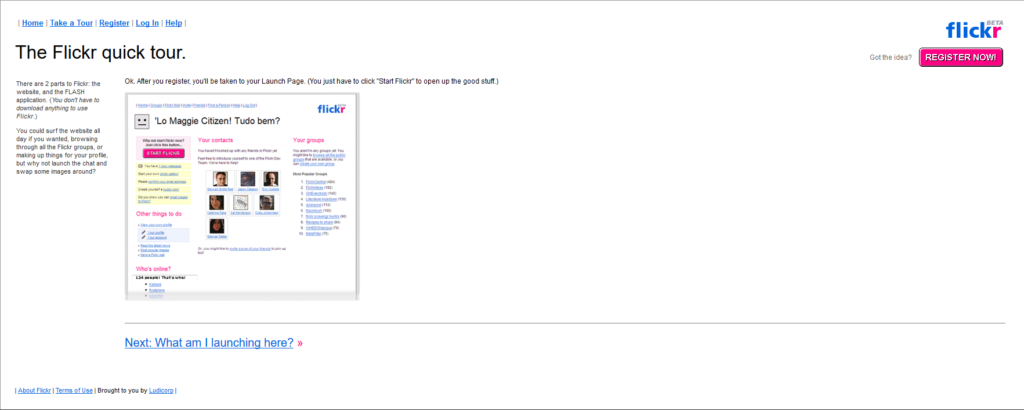Open the Terms of Use footer link
Viewport: 1024px width, 410px height.
(x=74, y=390)
